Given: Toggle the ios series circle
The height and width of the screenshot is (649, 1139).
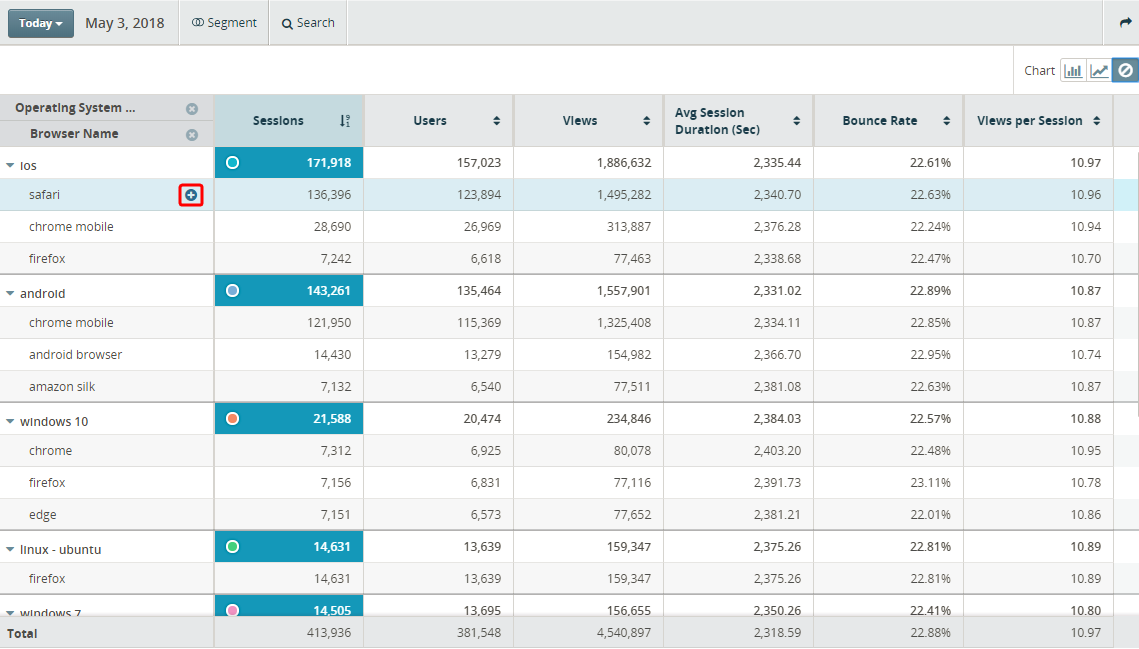Looking at the screenshot, I should pos(232,163).
